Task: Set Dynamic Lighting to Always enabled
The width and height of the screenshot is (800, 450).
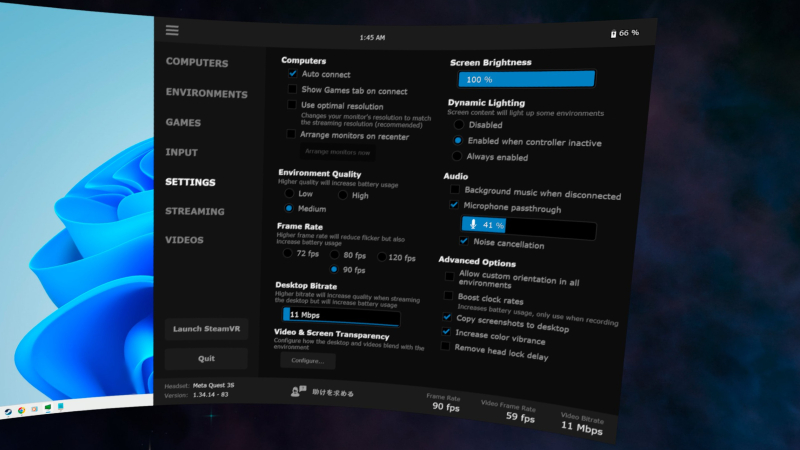Action: [x=458, y=157]
